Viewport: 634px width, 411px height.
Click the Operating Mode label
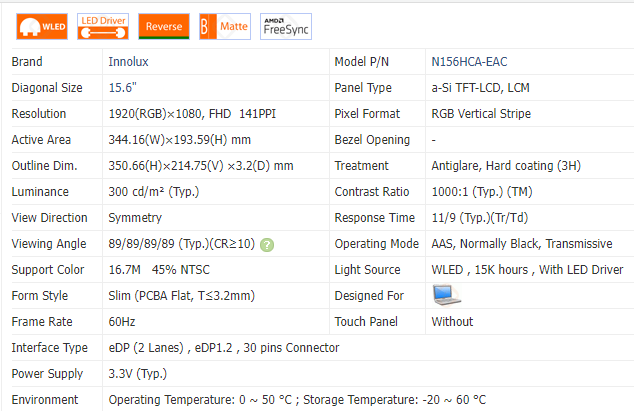click(x=377, y=244)
